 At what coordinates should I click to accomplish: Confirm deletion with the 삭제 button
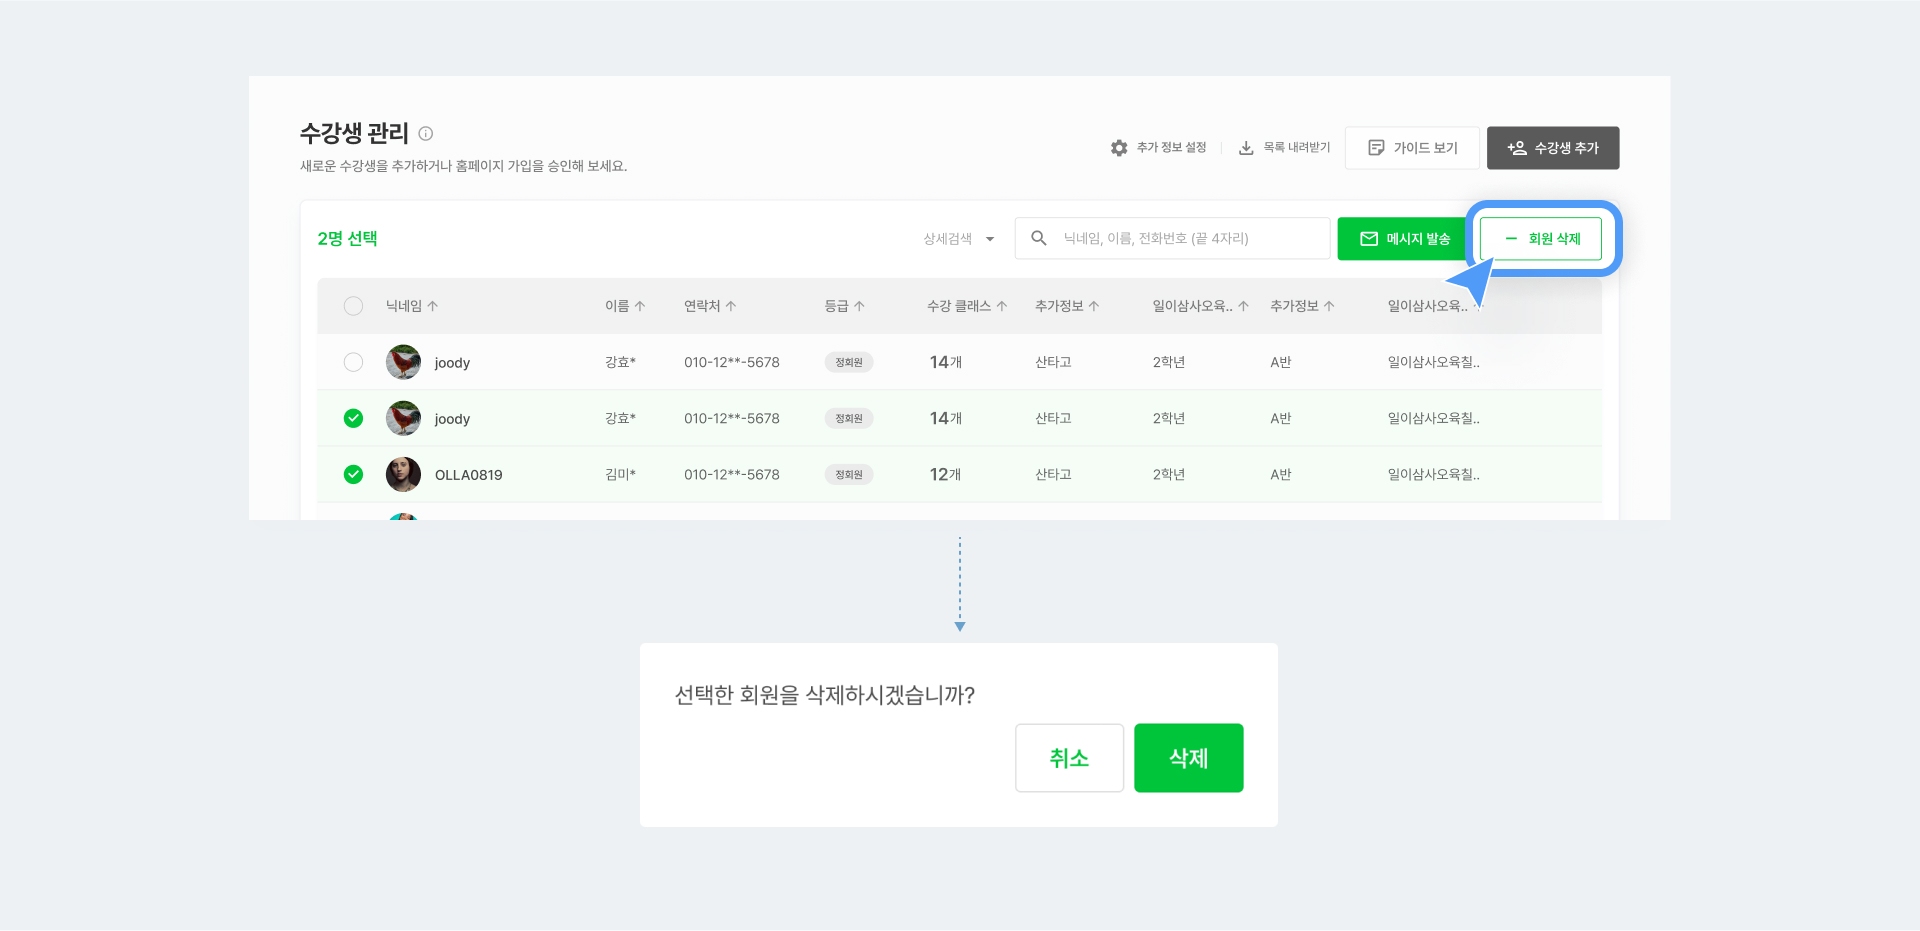1188,758
